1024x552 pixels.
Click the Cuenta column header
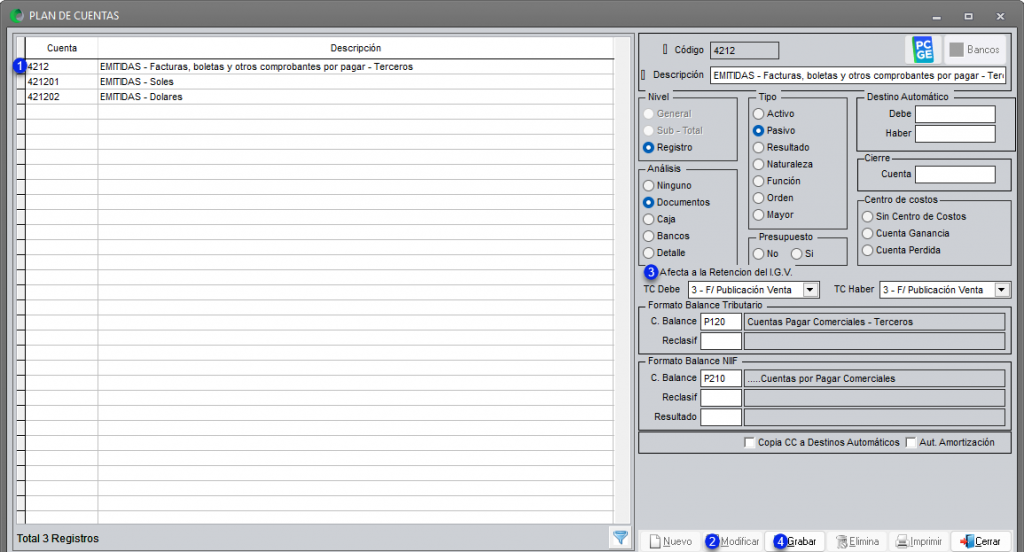tap(61, 48)
